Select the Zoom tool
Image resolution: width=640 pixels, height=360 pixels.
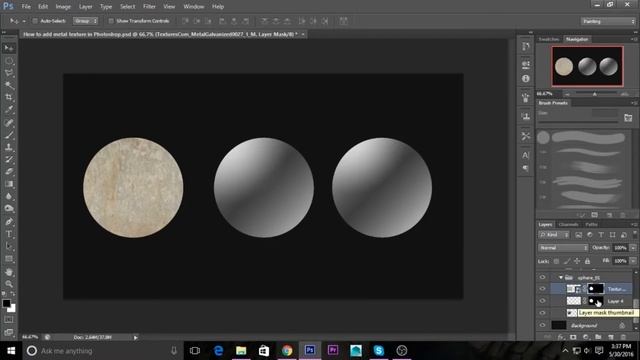(x=9, y=284)
